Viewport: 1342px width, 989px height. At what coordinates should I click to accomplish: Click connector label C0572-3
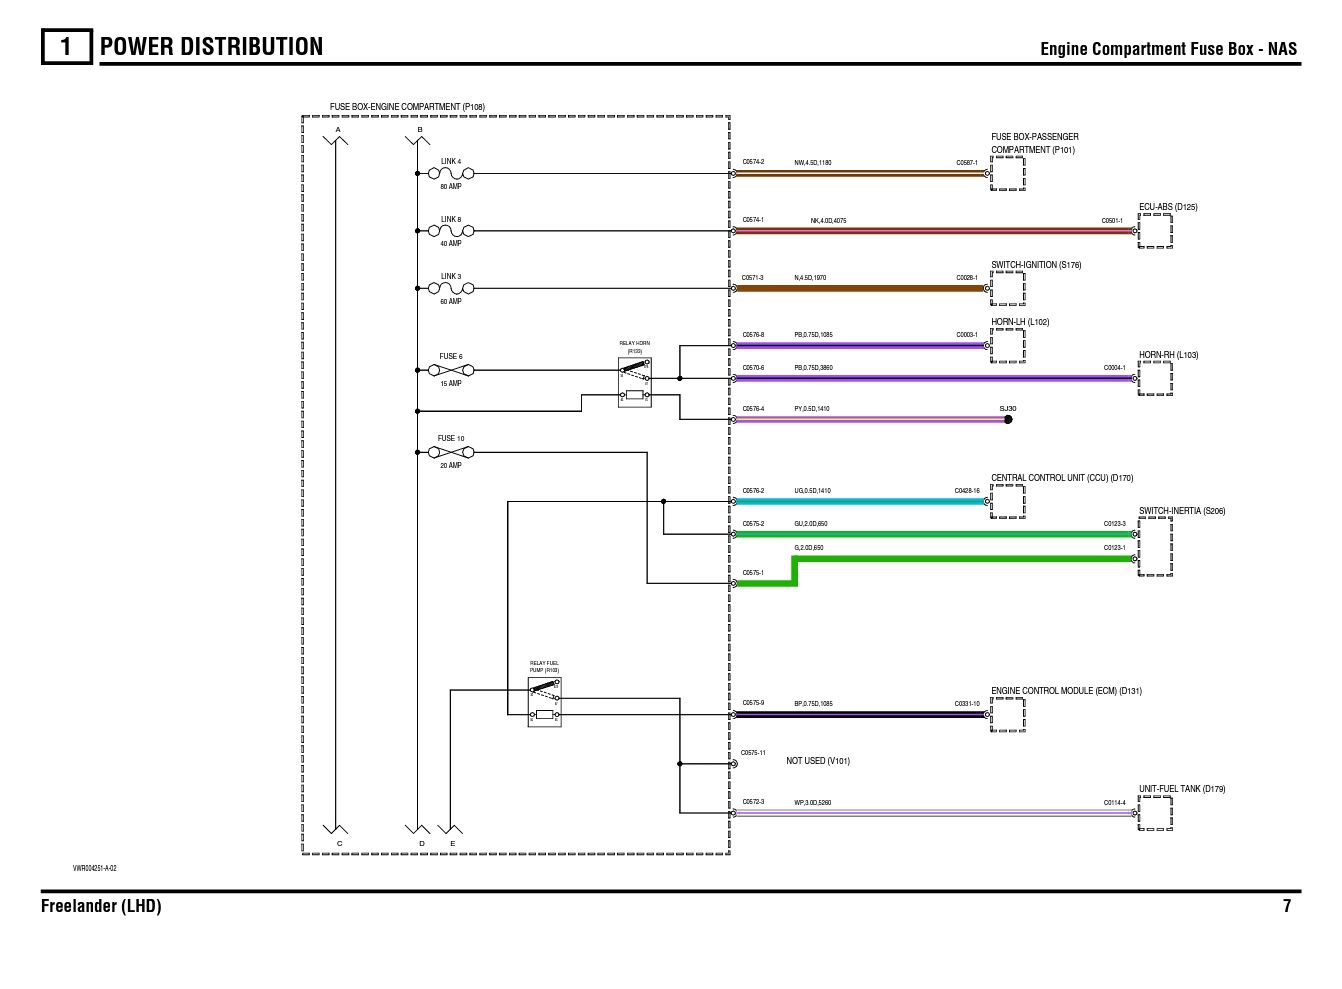pos(753,802)
